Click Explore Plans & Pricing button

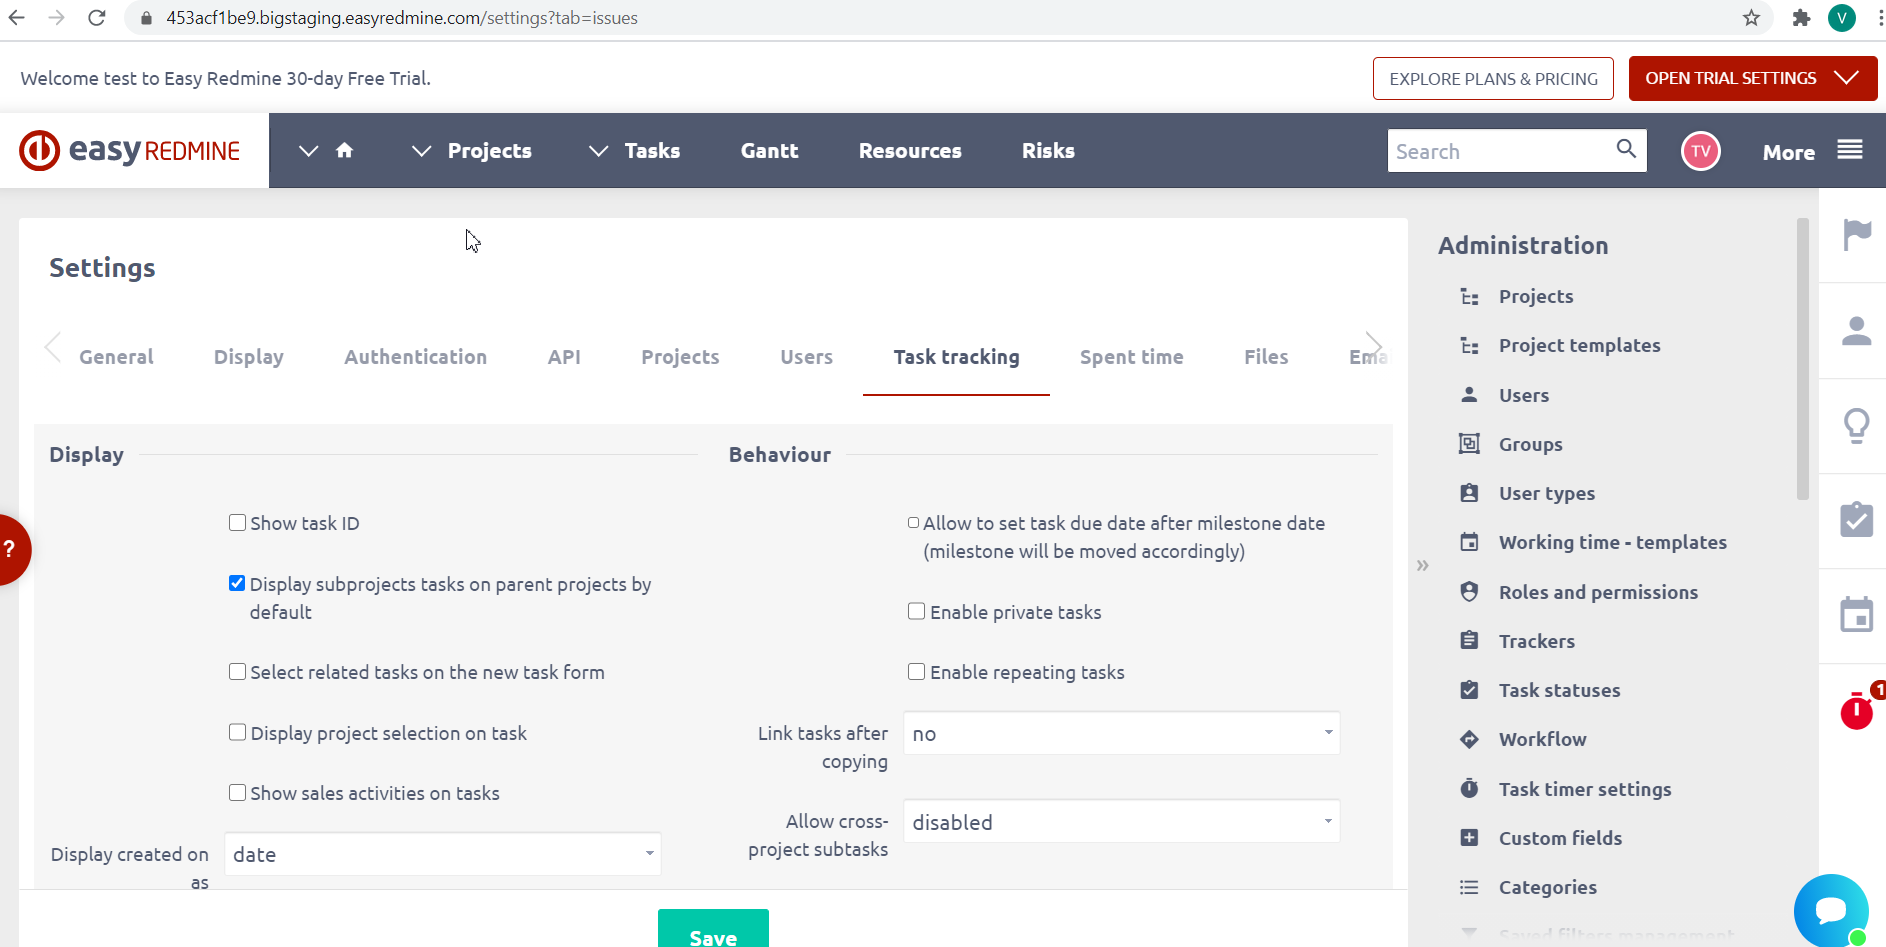point(1493,79)
